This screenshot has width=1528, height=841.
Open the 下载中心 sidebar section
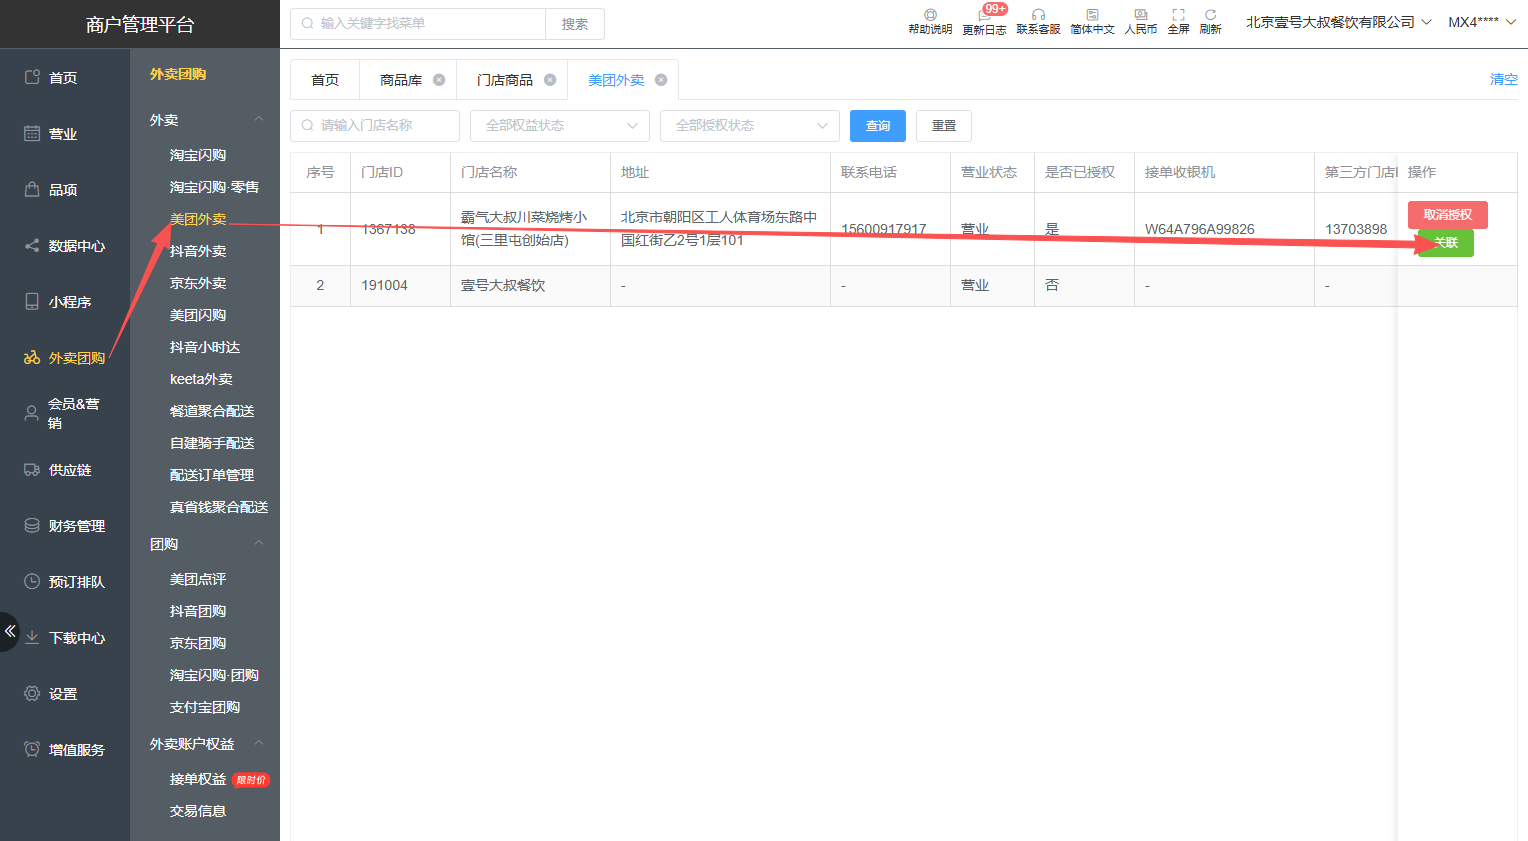pyautogui.click(x=65, y=637)
